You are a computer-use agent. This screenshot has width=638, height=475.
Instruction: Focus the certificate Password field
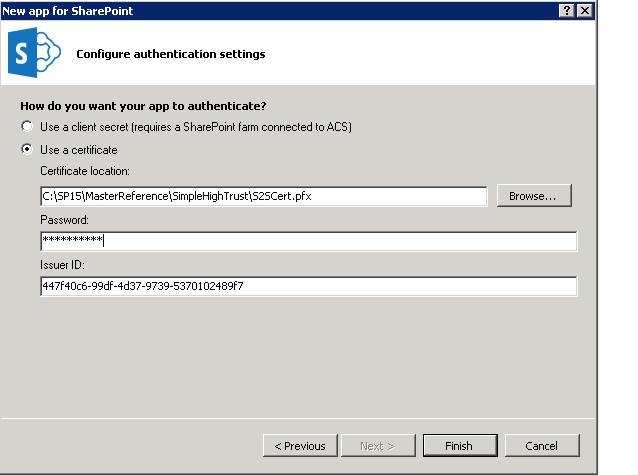[308, 241]
